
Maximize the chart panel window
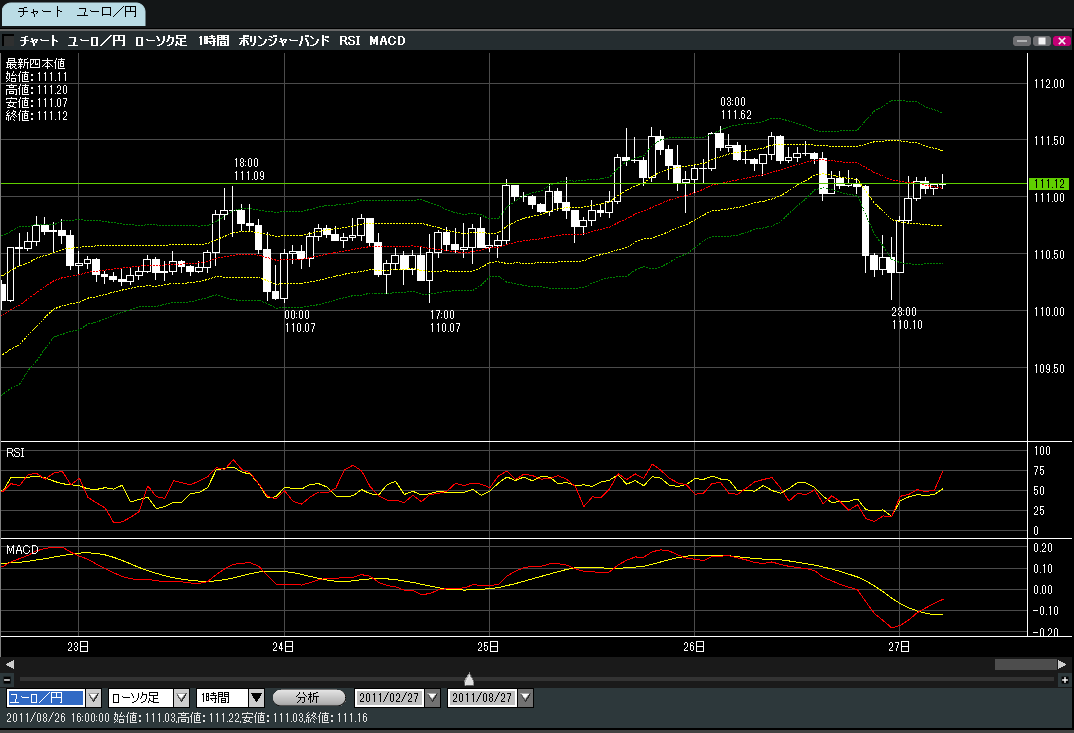click(x=1041, y=41)
